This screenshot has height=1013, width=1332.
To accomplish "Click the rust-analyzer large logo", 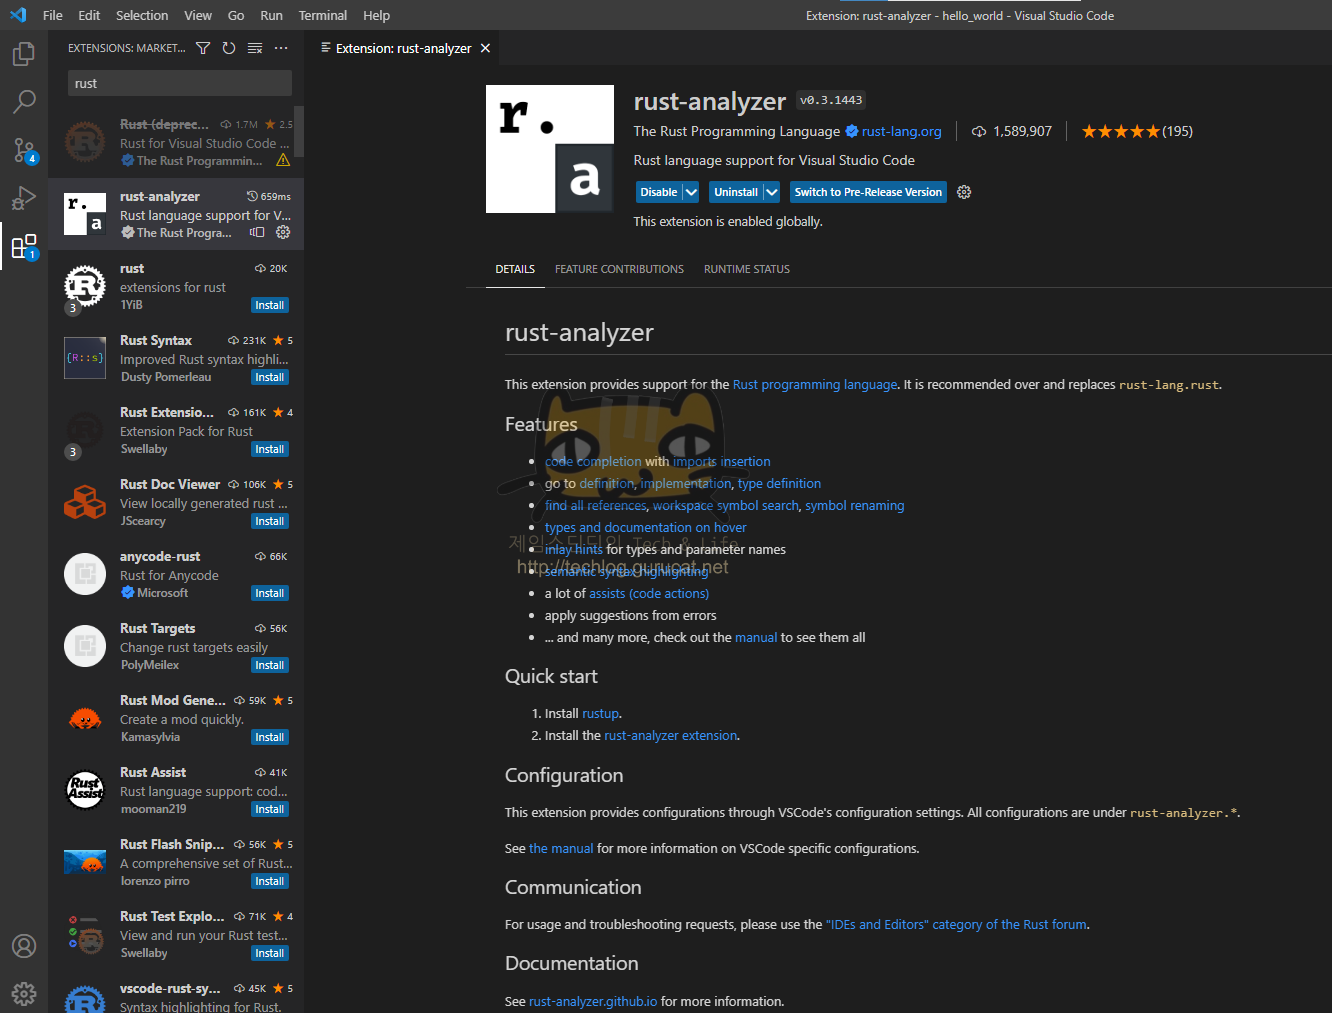I will (550, 149).
